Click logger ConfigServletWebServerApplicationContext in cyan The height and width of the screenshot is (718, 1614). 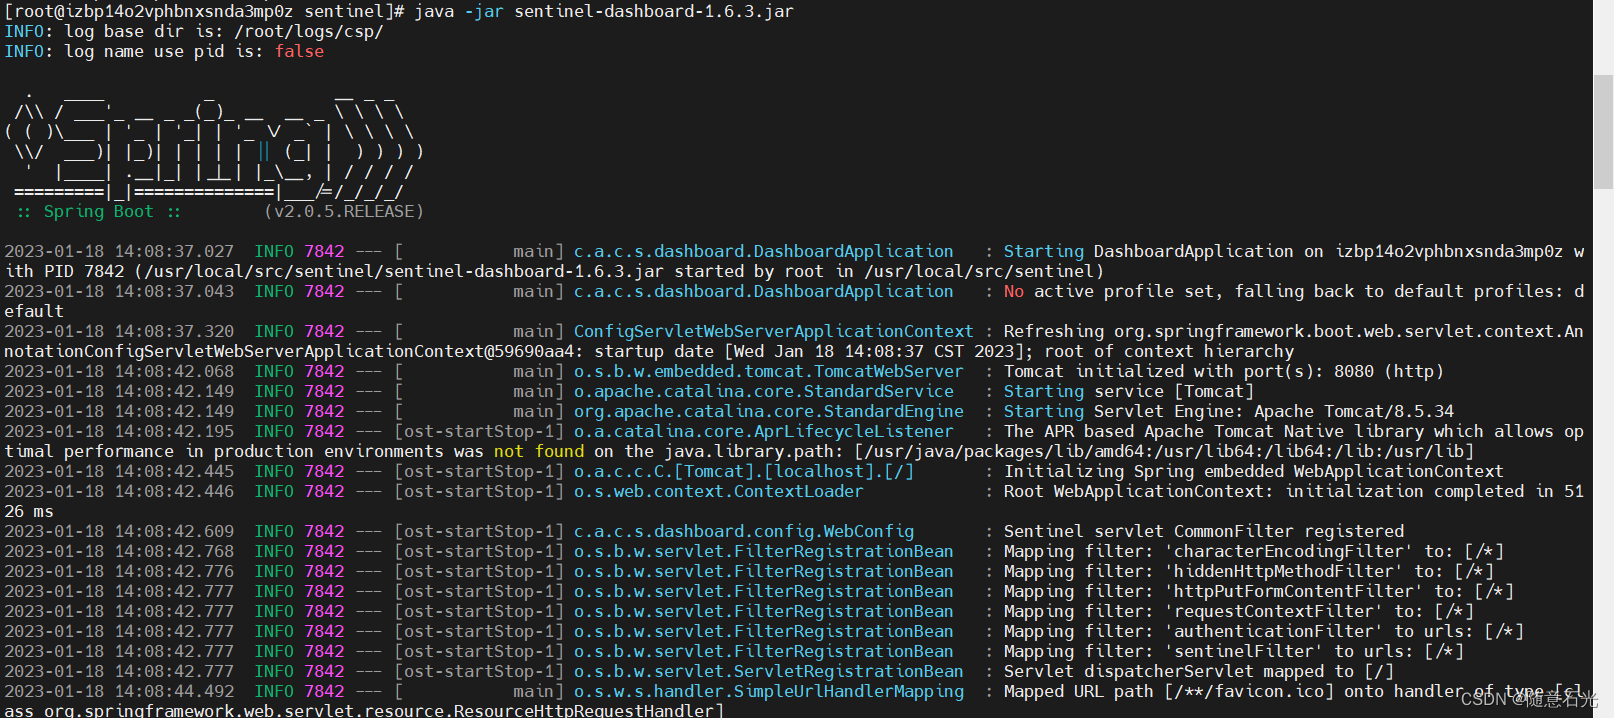[774, 331]
